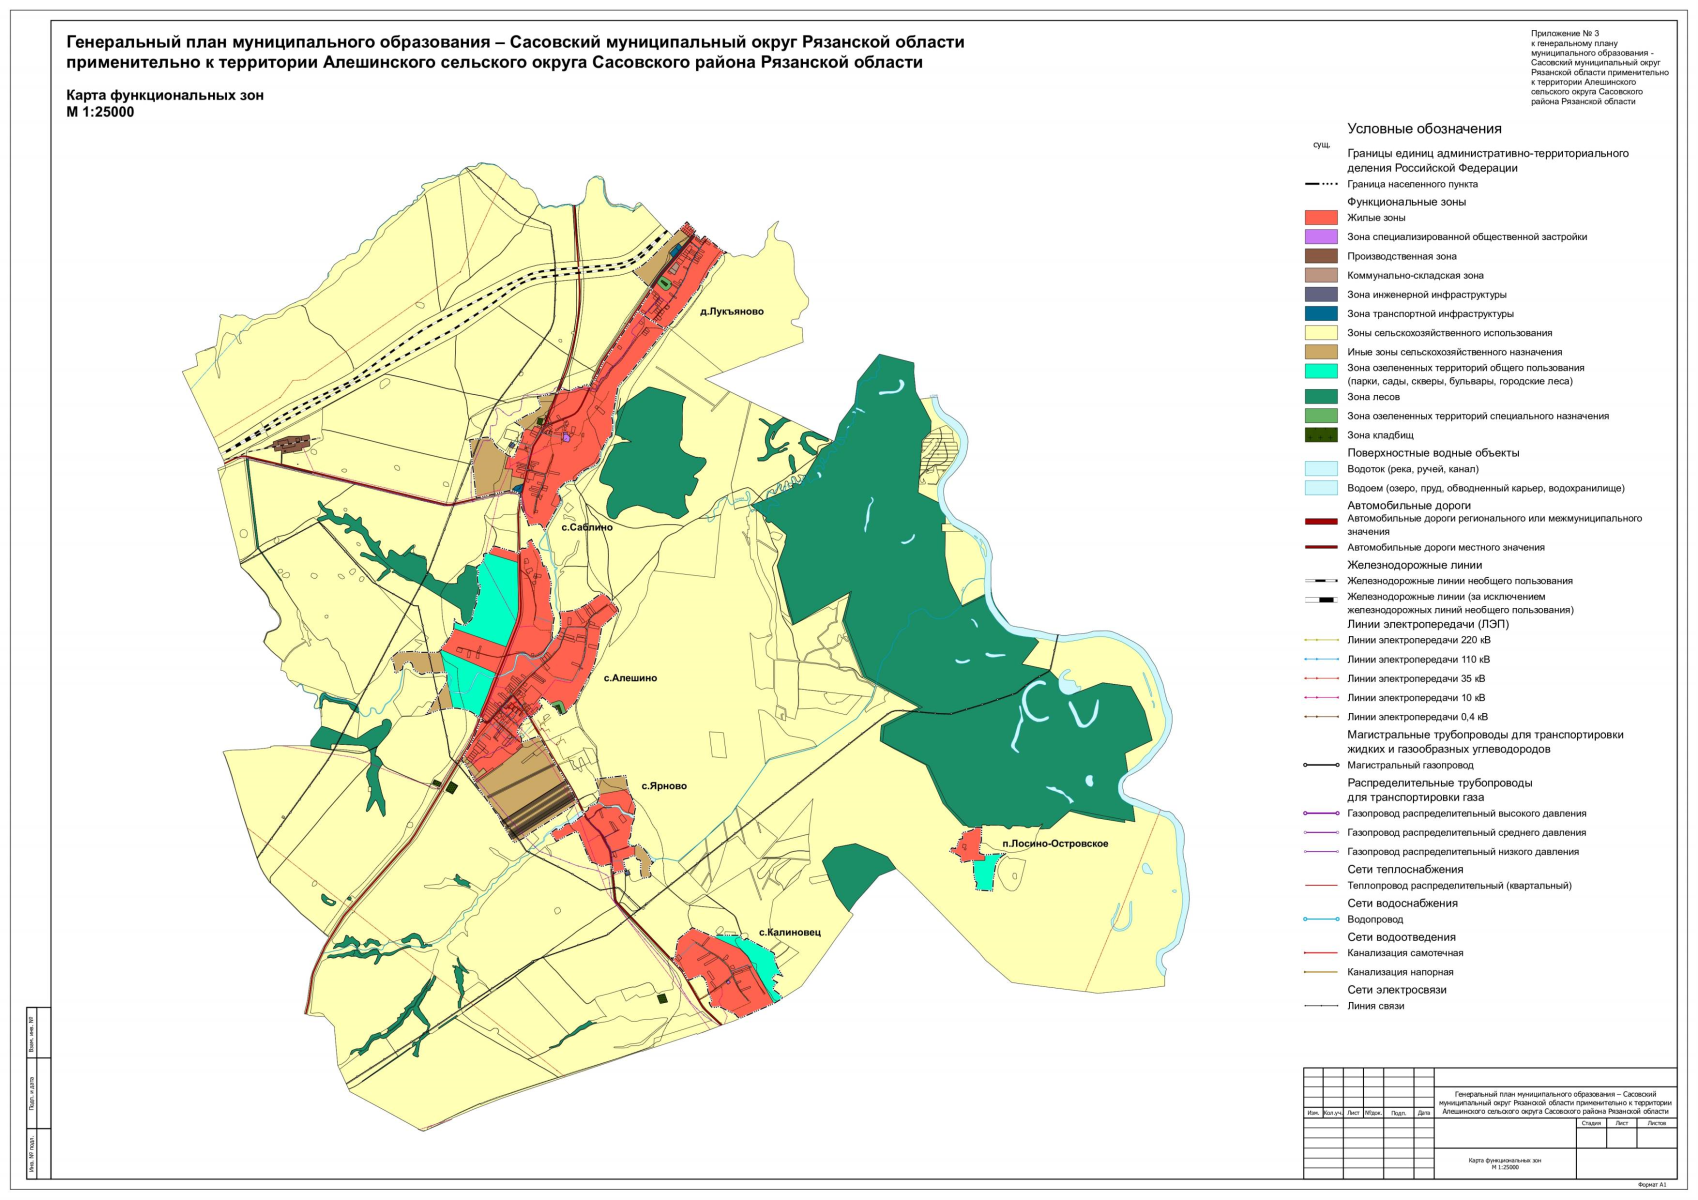
Task: Click the purple специализированной общественной застройки swatch
Action: pos(1320,237)
